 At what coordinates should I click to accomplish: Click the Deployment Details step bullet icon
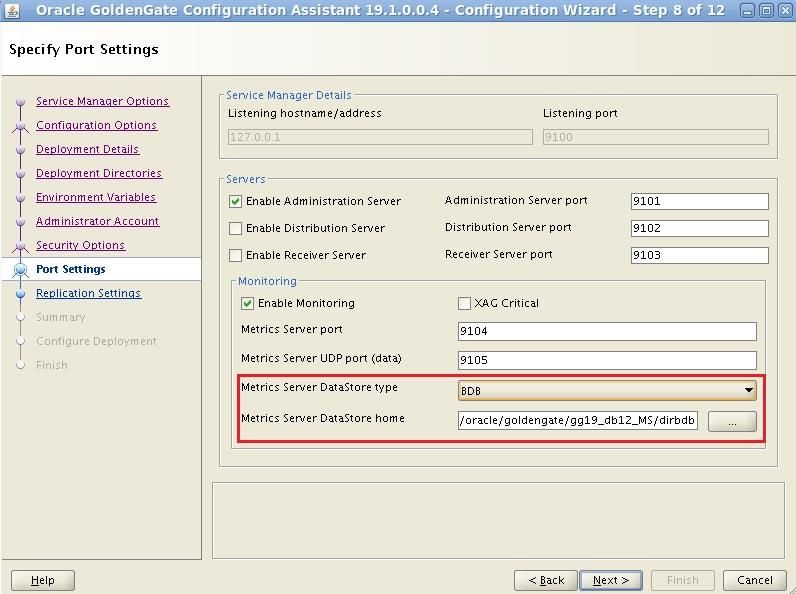pos(20,150)
